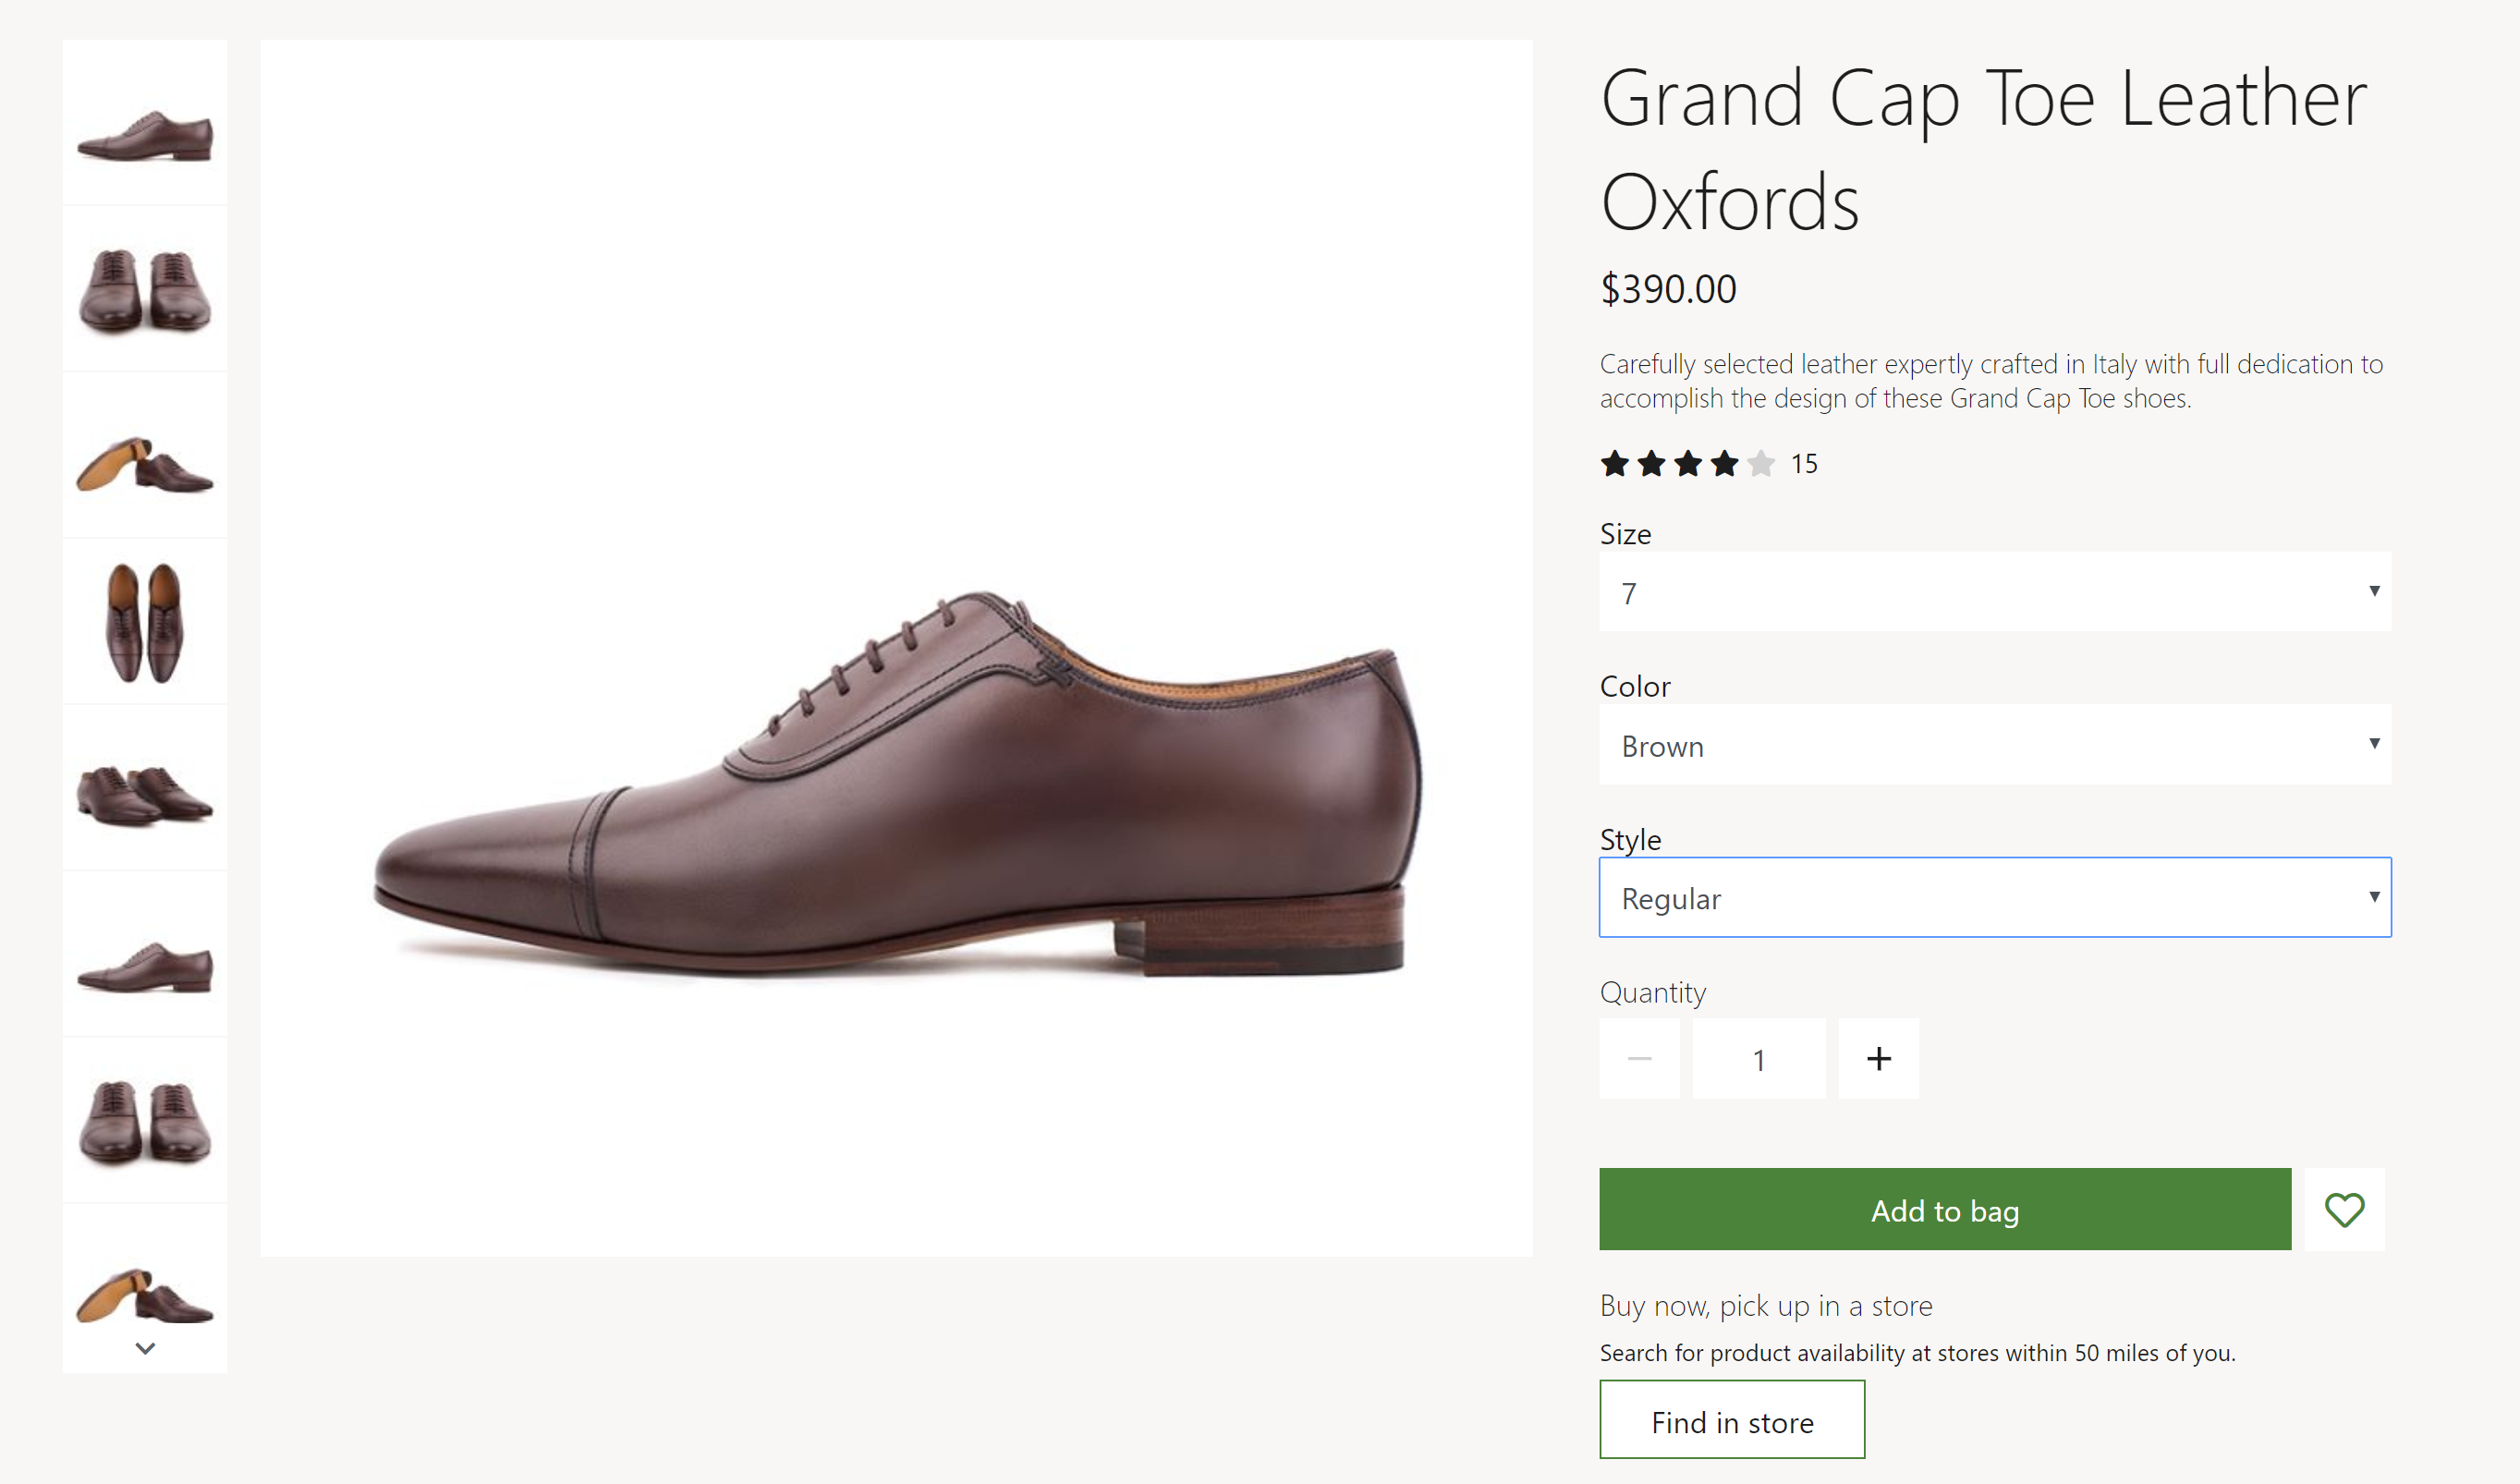This screenshot has height=1484, width=2520.
Task: Click Add to bag
Action: (x=1944, y=1210)
